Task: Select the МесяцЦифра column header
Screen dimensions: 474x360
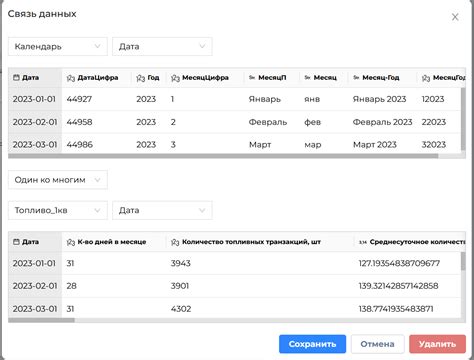Action: 205,78
